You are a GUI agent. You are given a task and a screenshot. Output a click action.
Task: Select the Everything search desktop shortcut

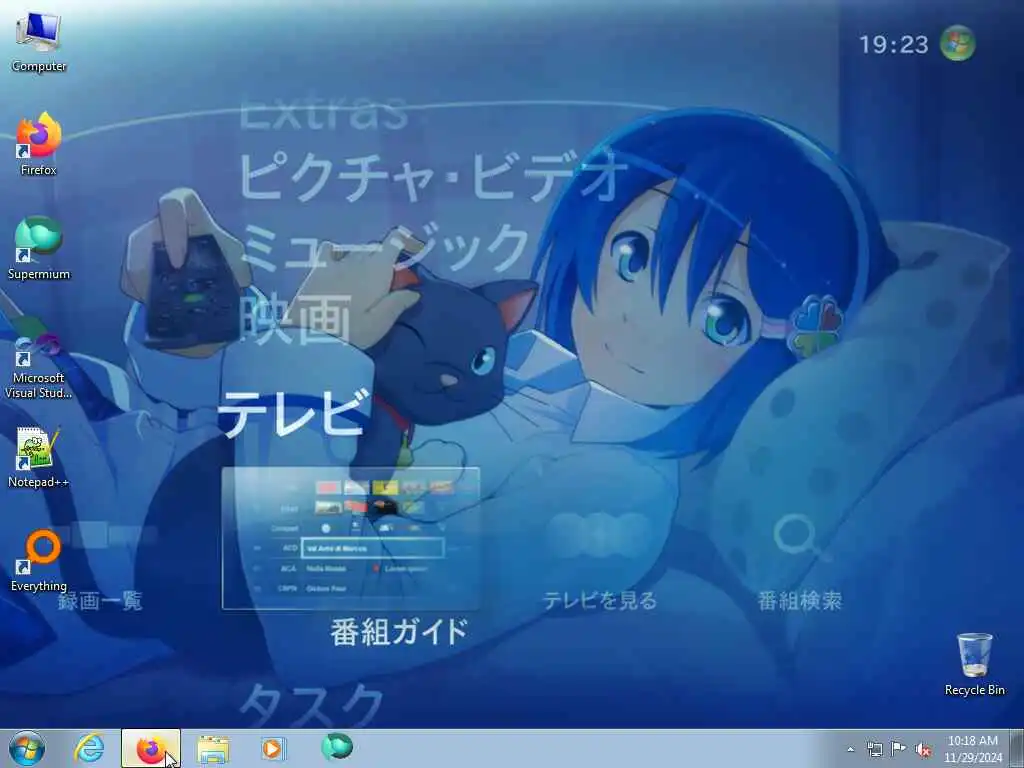pyautogui.click(x=39, y=560)
